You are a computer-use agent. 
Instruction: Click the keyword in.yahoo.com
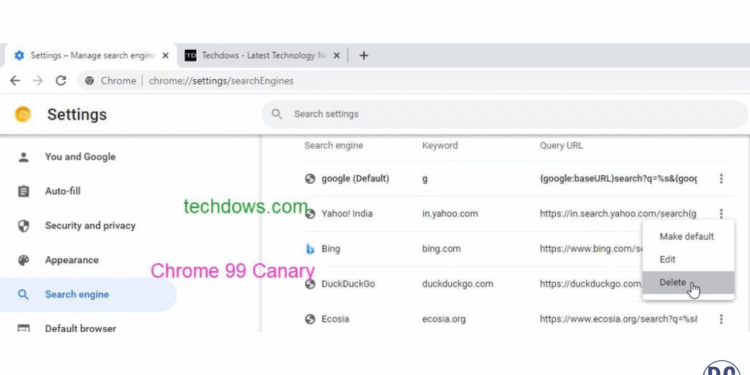coord(450,214)
